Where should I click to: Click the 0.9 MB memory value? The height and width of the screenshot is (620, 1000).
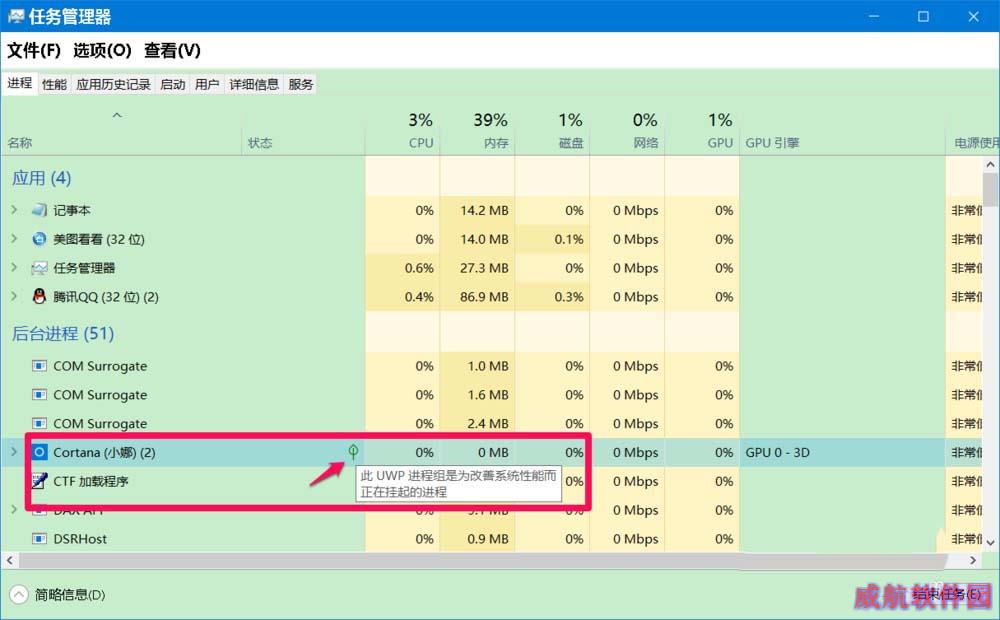[x=488, y=539]
